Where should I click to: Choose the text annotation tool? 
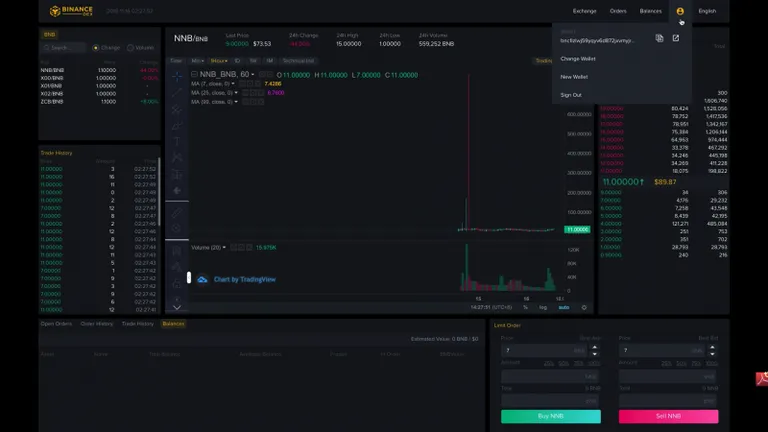(x=177, y=141)
